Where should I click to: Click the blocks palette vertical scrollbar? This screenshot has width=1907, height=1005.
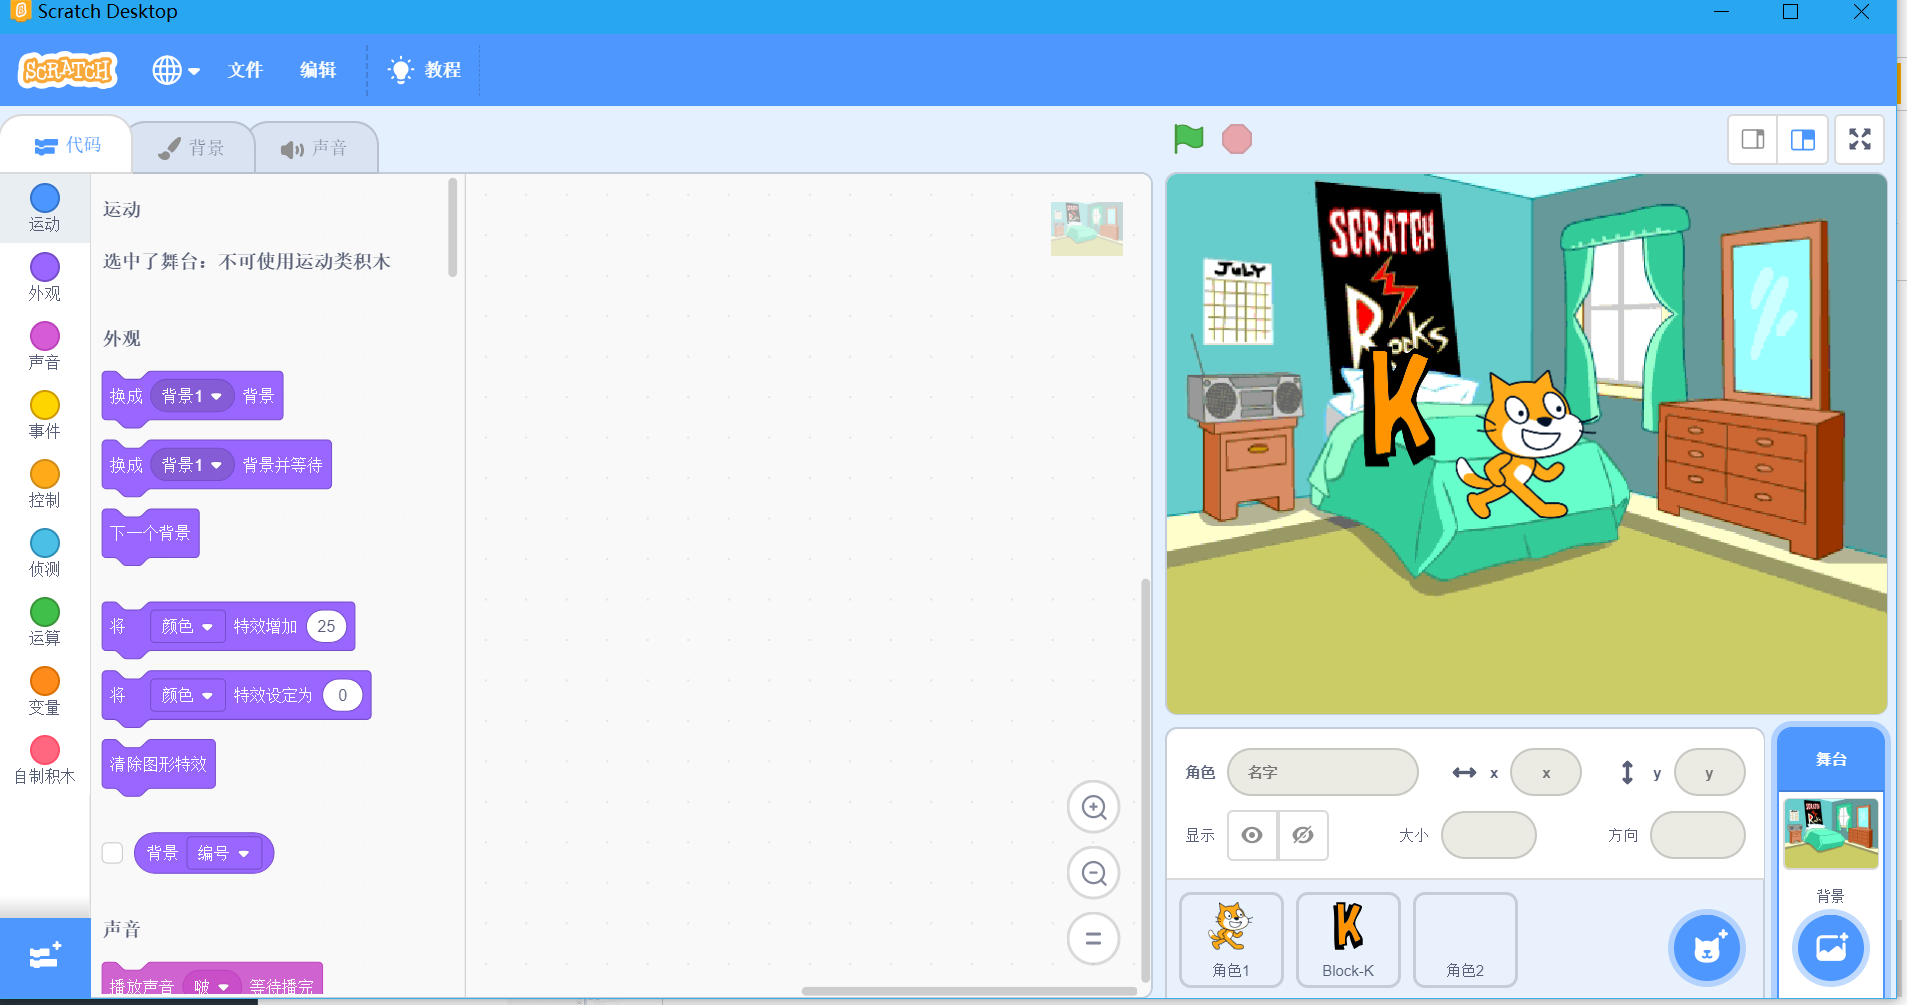click(453, 228)
